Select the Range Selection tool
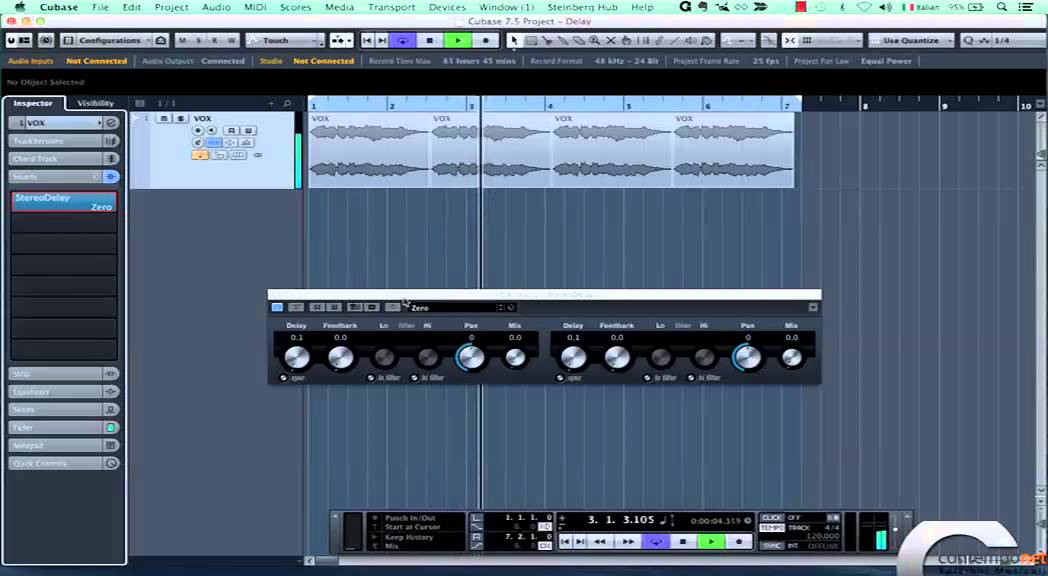This screenshot has width=1048, height=576. click(x=531, y=41)
